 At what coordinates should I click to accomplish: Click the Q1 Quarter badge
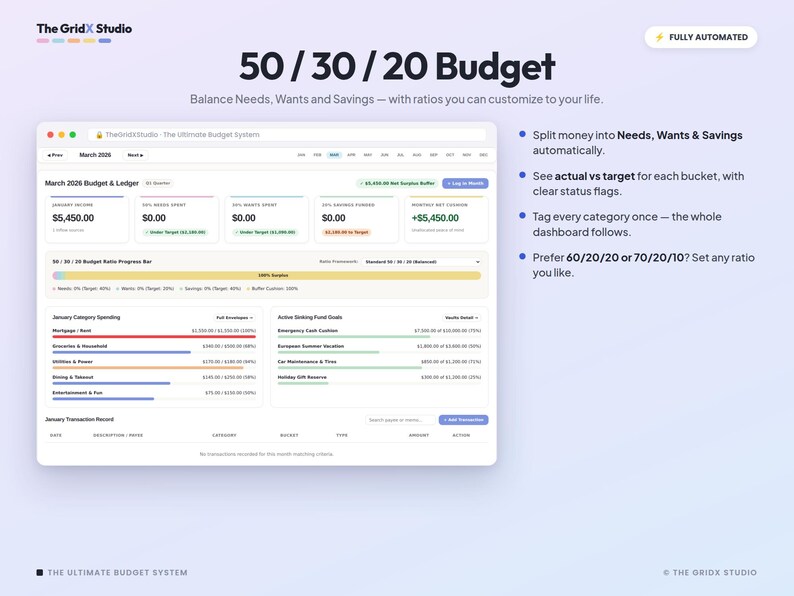pyautogui.click(x=158, y=183)
